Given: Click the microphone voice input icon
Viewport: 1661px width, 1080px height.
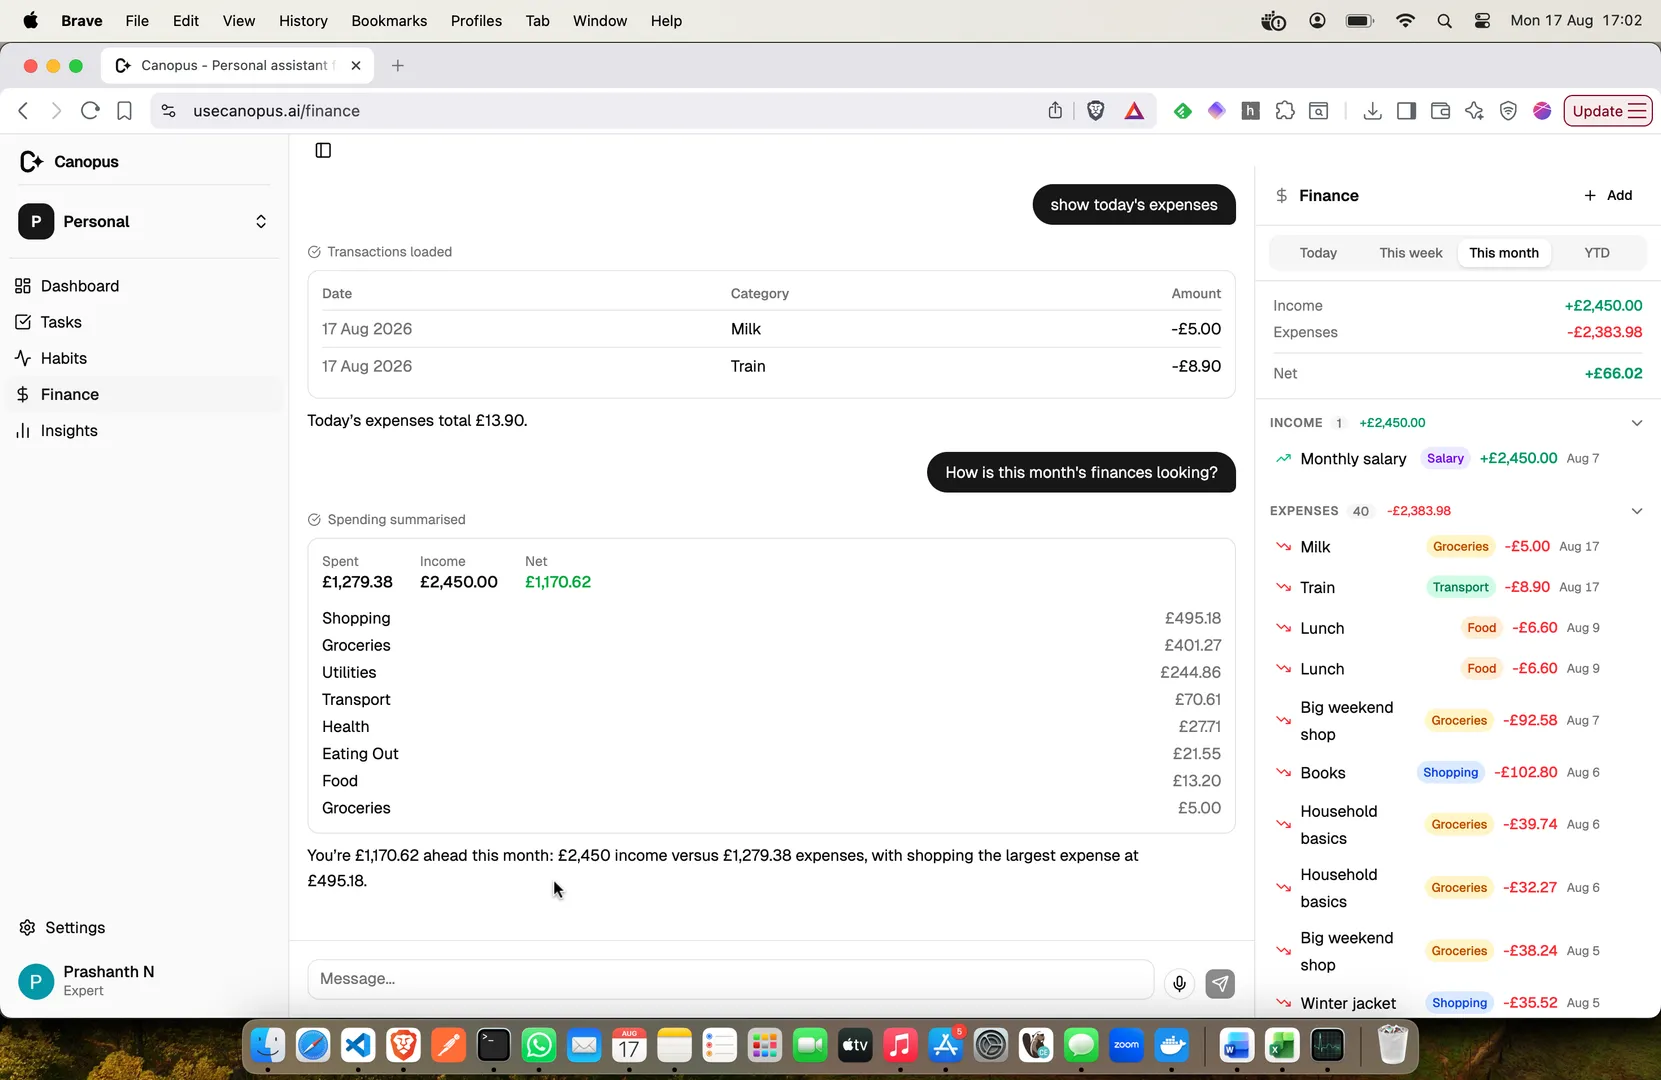Looking at the screenshot, I should pyautogui.click(x=1179, y=983).
